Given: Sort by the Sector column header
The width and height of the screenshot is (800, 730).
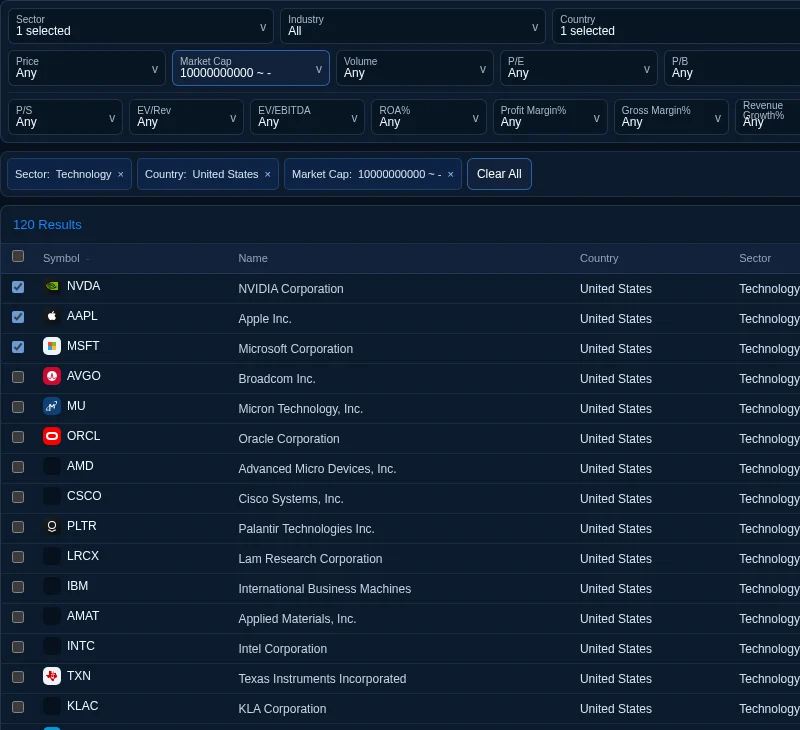Looking at the screenshot, I should (x=755, y=258).
